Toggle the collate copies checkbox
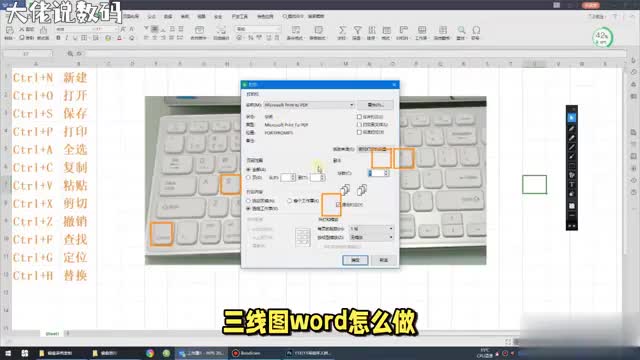 pos(338,204)
